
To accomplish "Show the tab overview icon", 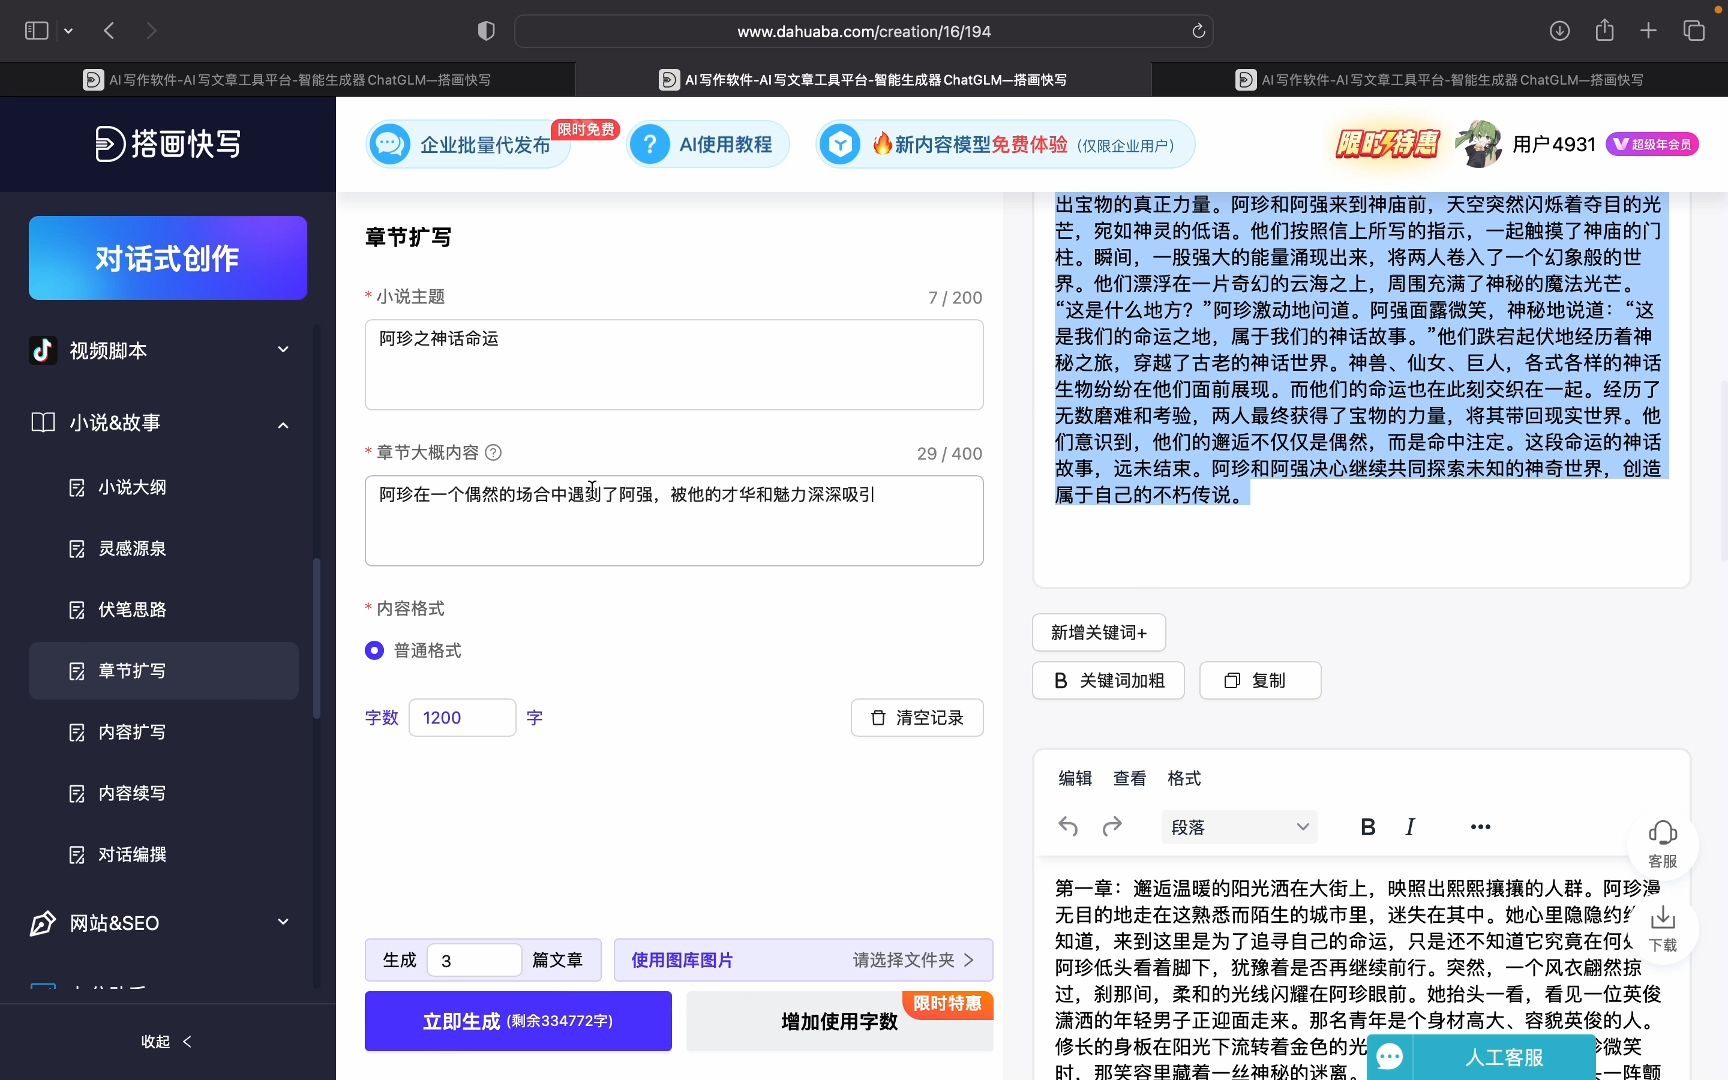I will (1694, 31).
